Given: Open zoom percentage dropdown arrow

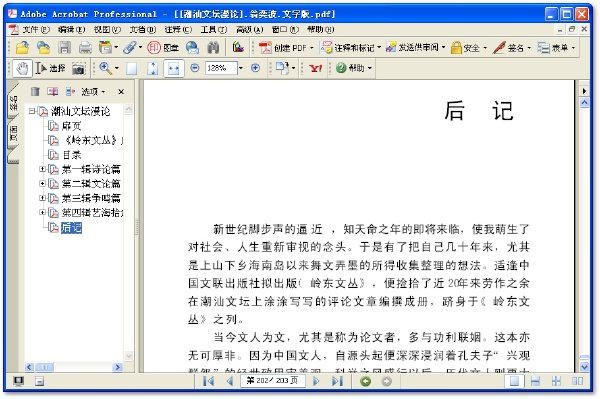Looking at the screenshot, I should click(x=241, y=68).
